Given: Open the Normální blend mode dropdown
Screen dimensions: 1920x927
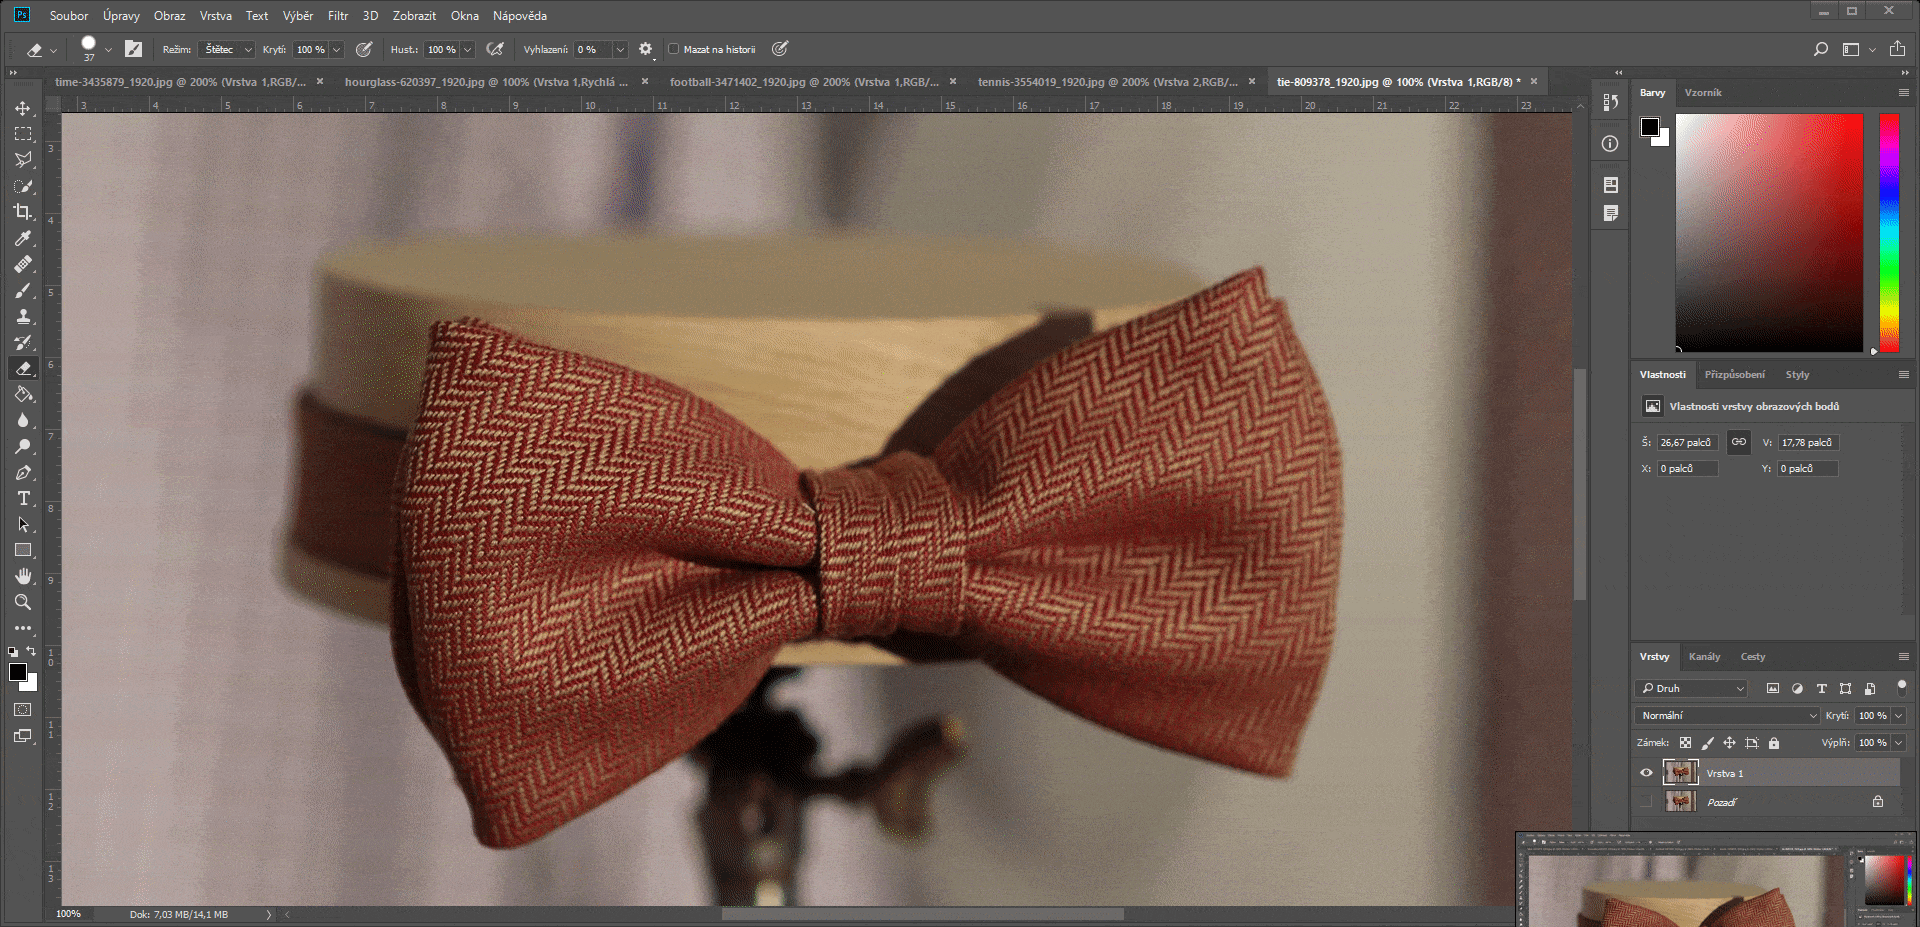Looking at the screenshot, I should click(1727, 715).
